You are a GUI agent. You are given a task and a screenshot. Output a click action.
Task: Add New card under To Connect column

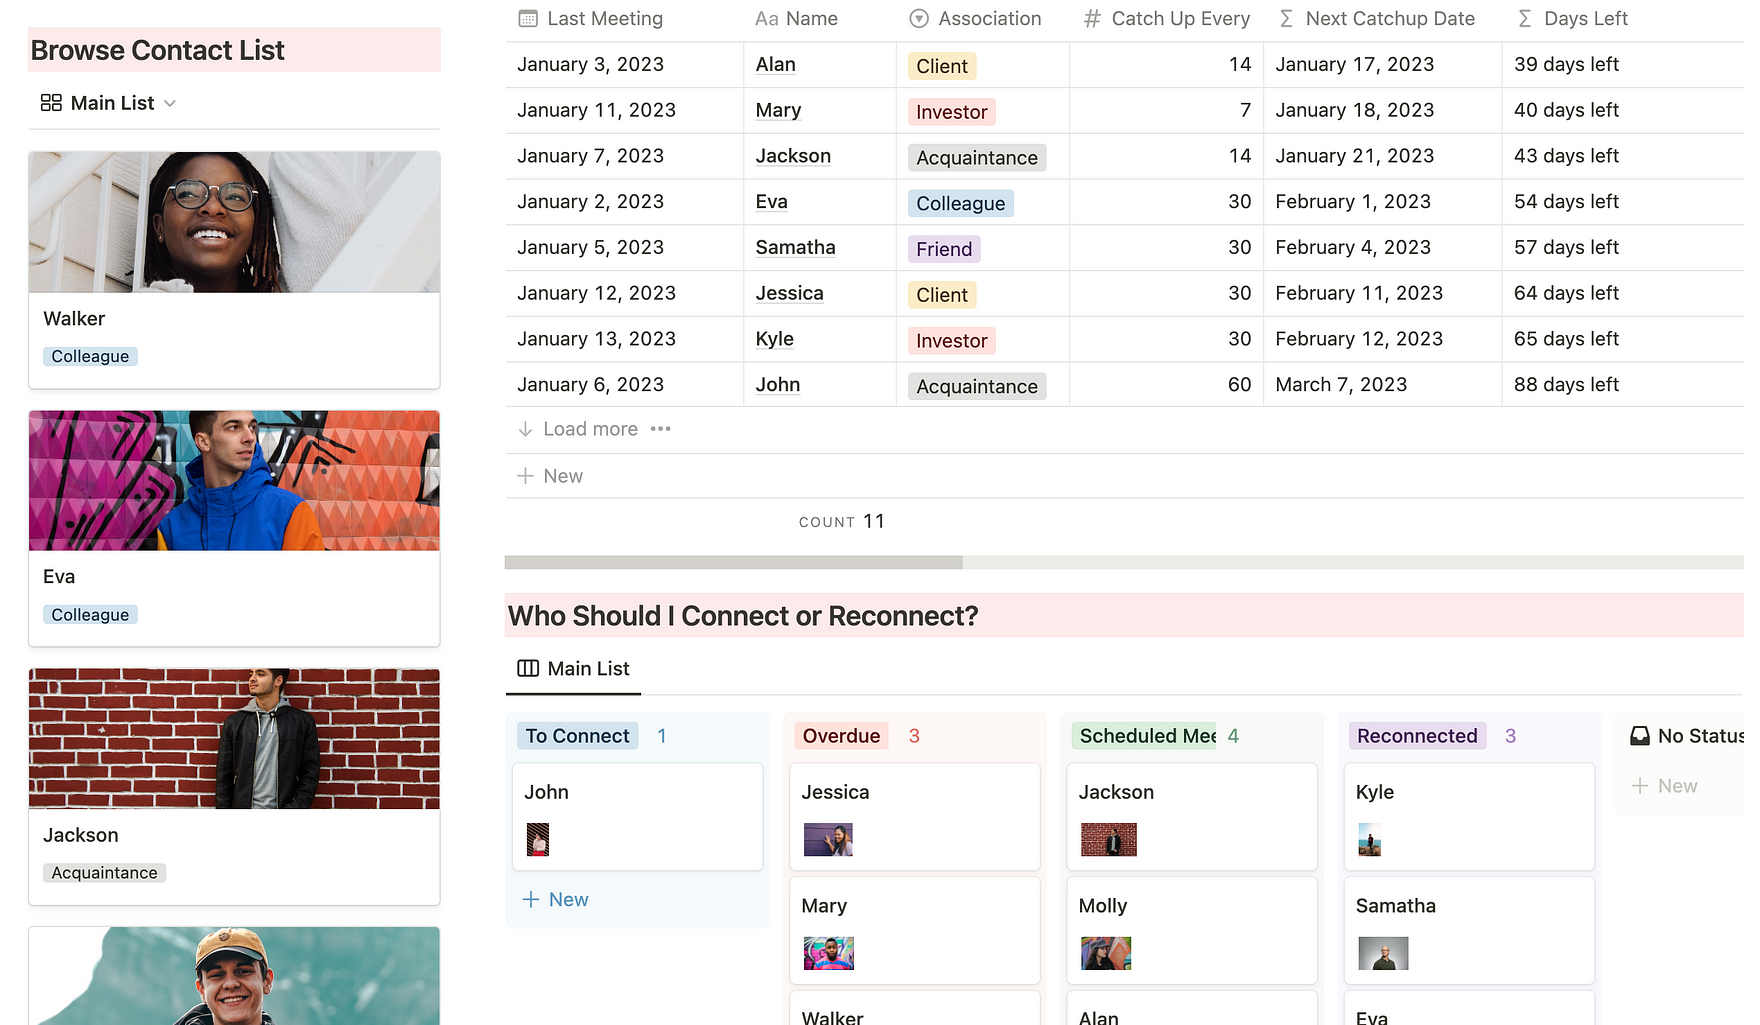(x=556, y=900)
